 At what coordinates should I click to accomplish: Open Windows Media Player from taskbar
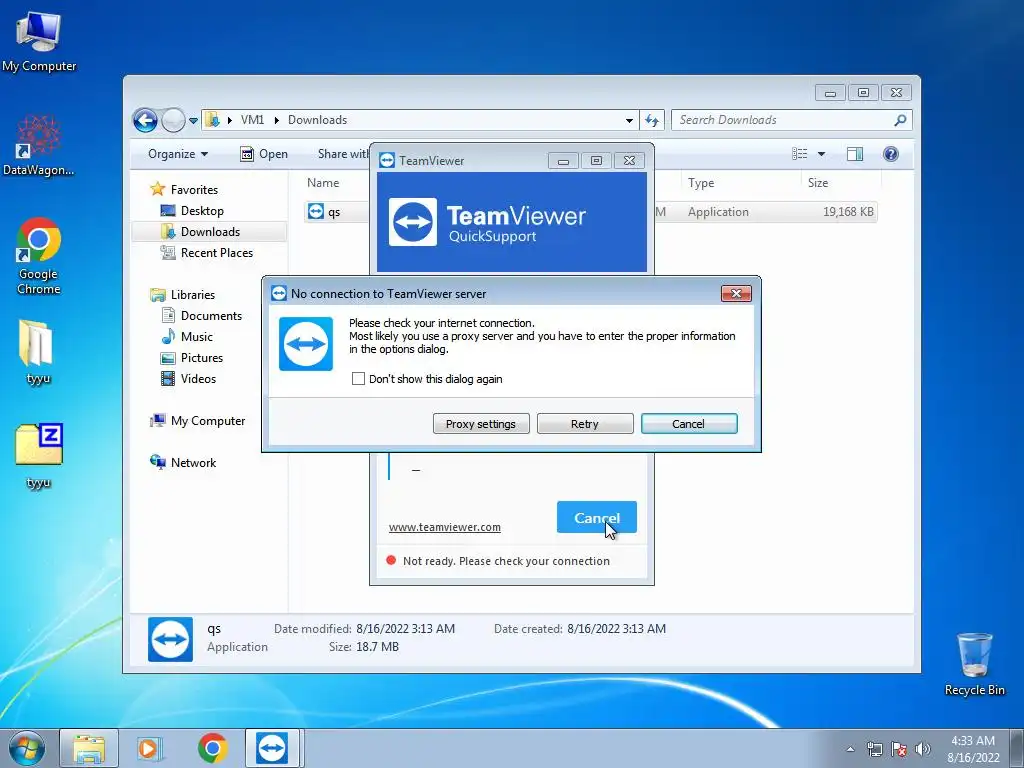coord(150,748)
